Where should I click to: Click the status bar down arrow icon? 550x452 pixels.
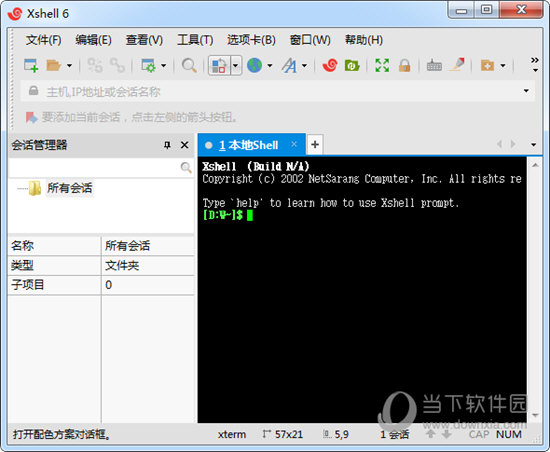pyautogui.click(x=446, y=434)
